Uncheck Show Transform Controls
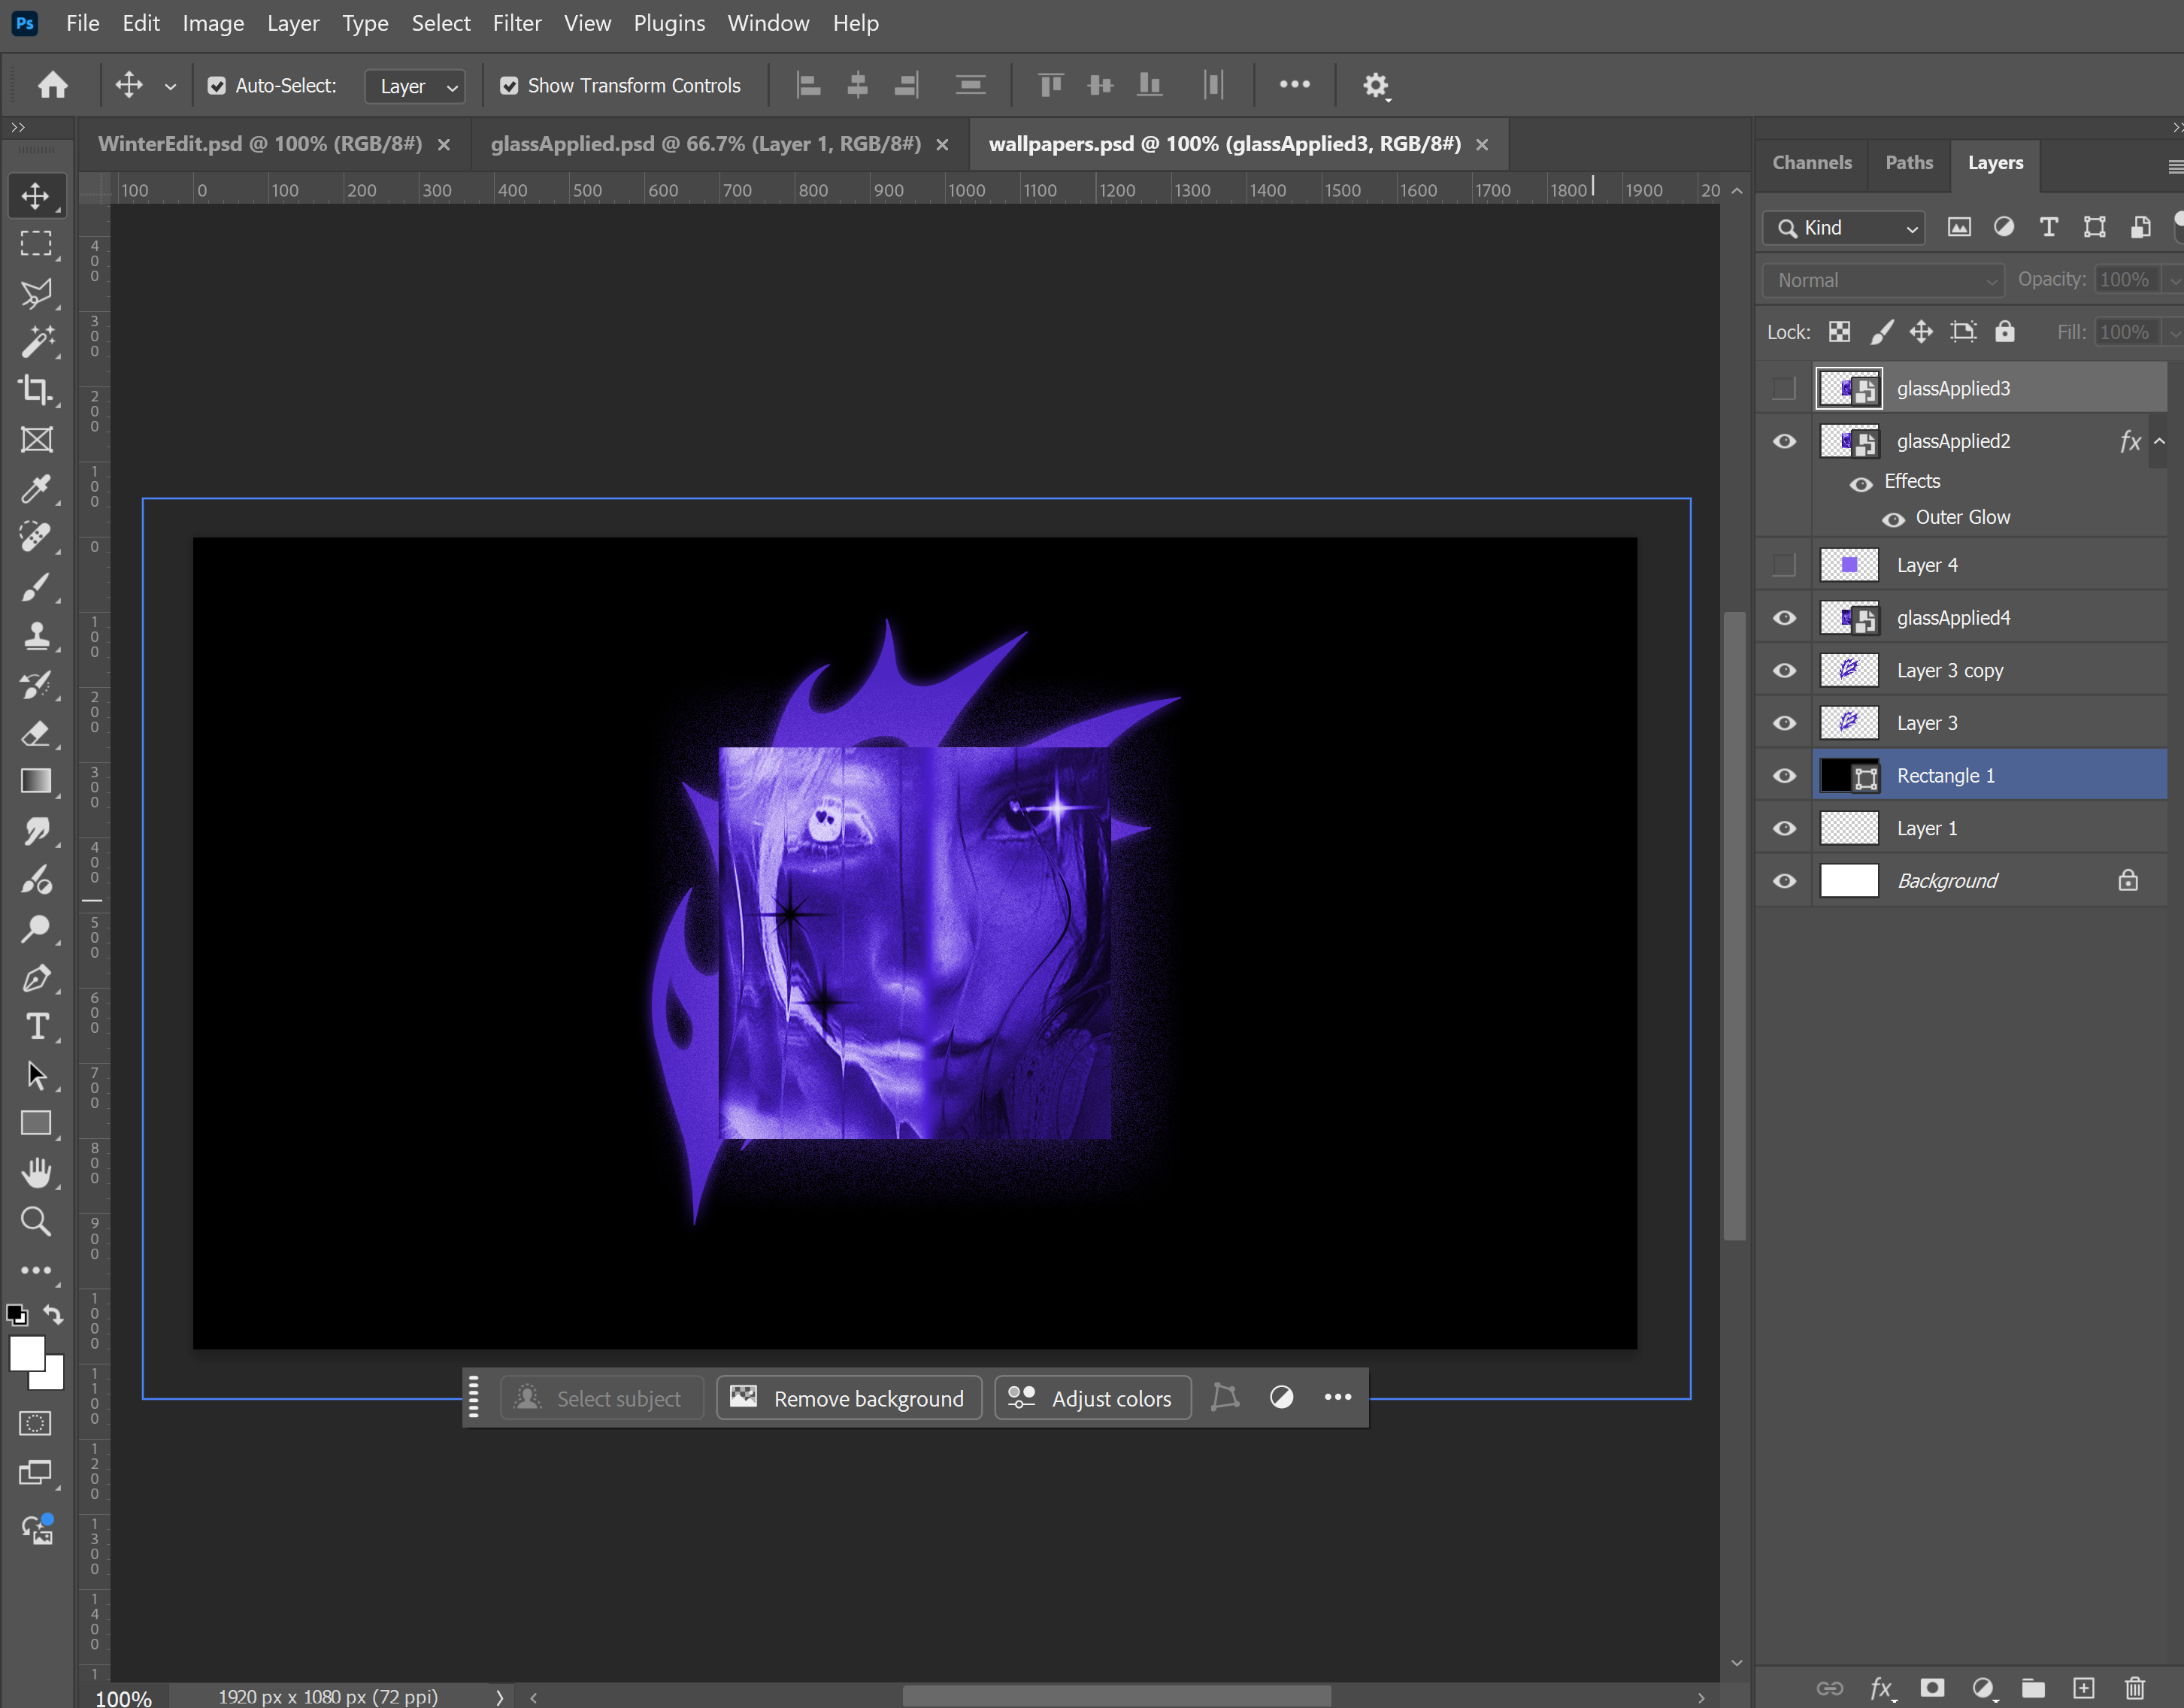 coord(510,85)
